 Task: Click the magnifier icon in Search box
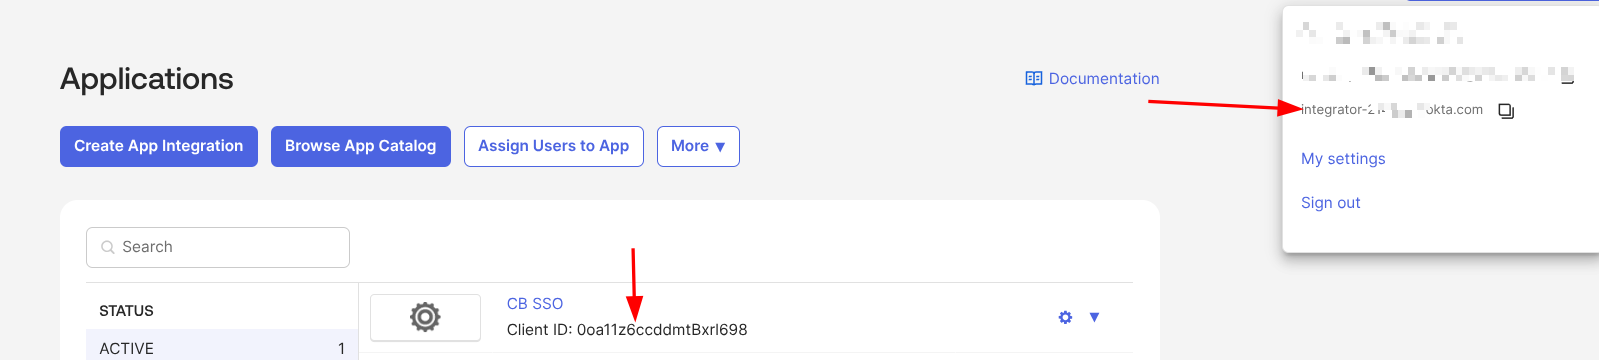(108, 247)
